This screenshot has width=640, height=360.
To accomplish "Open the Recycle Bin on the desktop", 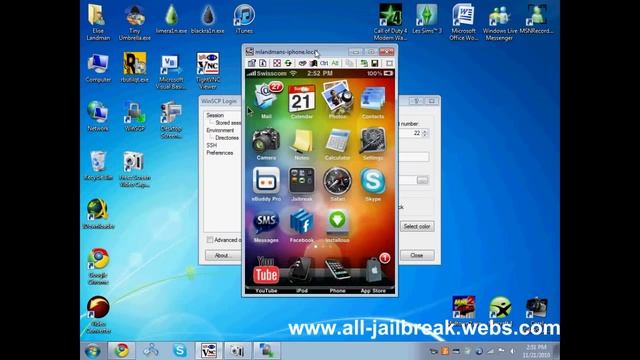I will click(x=98, y=165).
